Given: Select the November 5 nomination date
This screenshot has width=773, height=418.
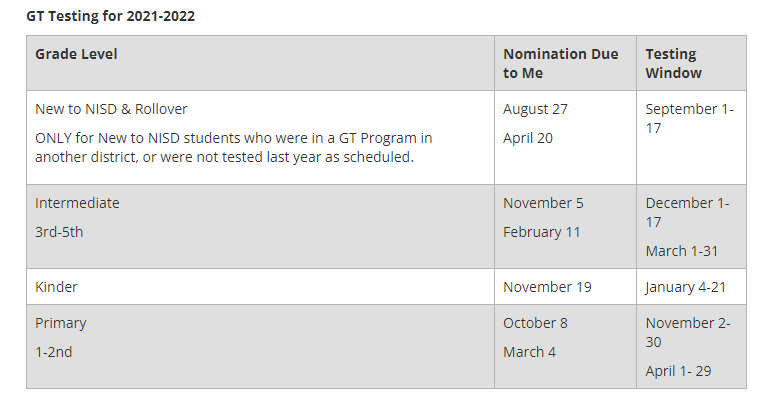Looking at the screenshot, I should pos(543,203).
